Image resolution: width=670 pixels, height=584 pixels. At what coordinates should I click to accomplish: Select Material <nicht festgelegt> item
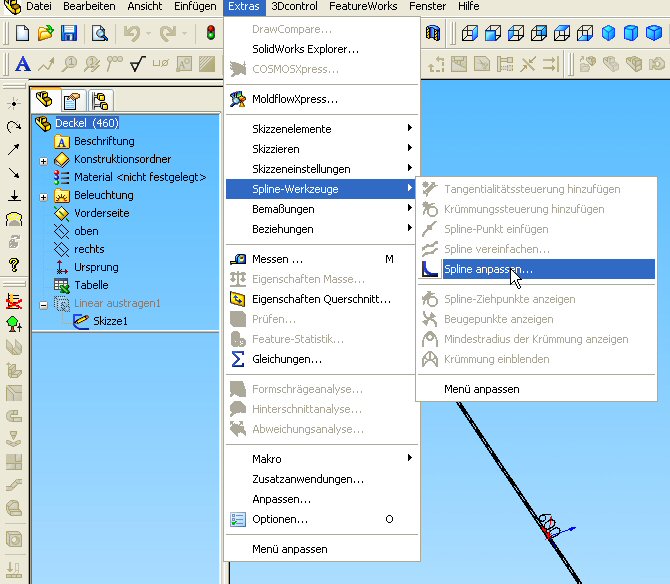(140, 177)
